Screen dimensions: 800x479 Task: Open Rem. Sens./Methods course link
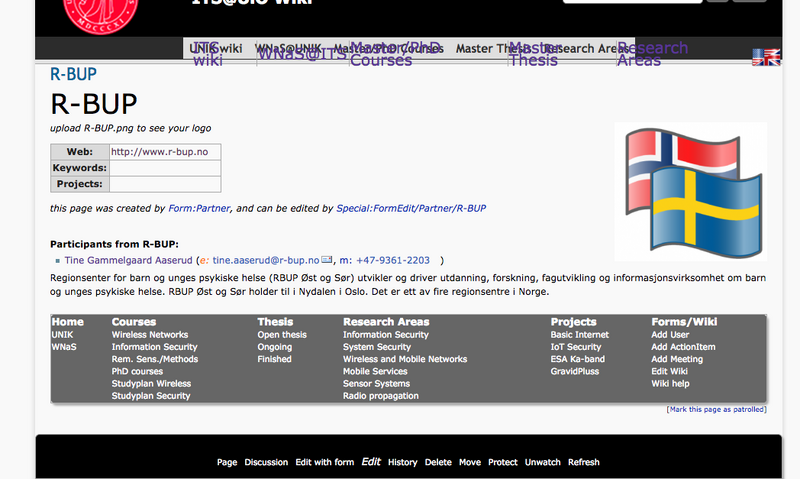(x=155, y=359)
